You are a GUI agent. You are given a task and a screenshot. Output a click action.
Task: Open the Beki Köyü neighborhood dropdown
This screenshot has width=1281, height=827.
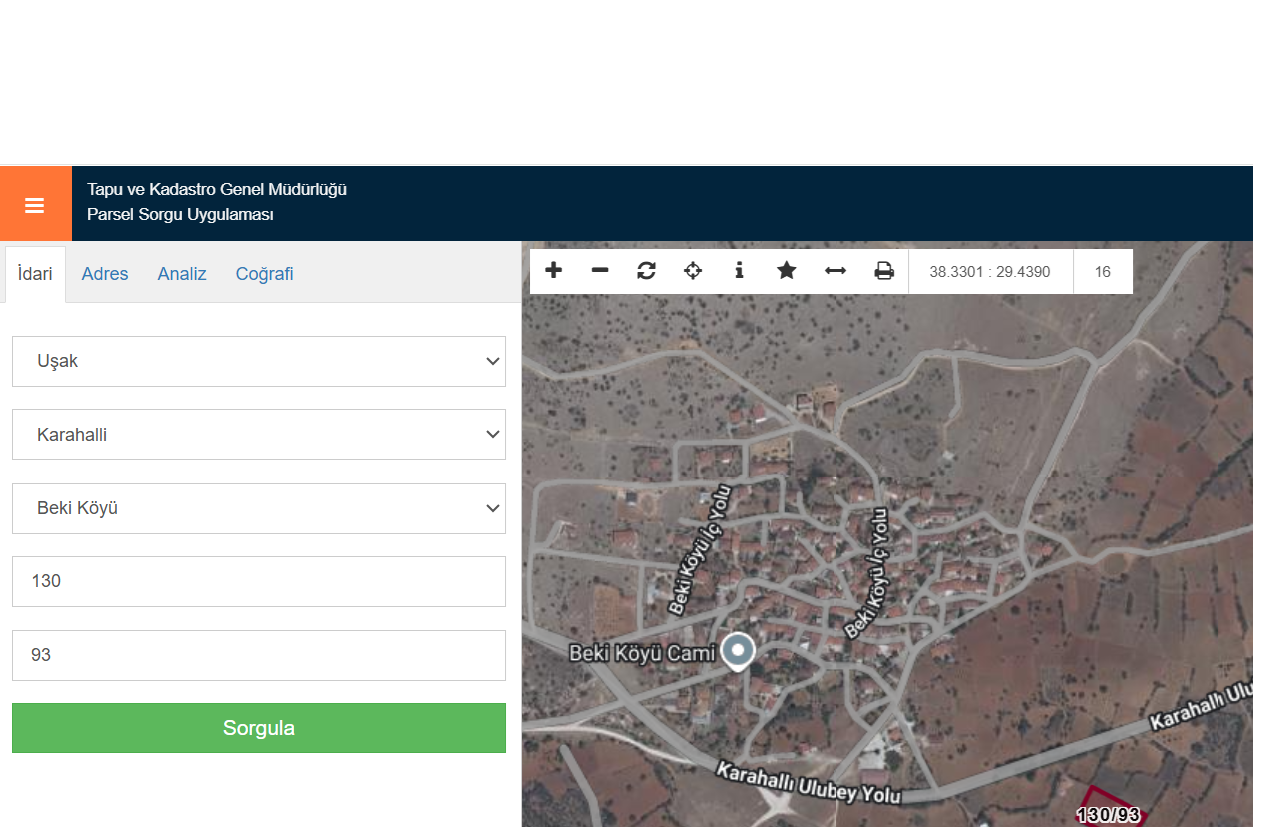(259, 508)
